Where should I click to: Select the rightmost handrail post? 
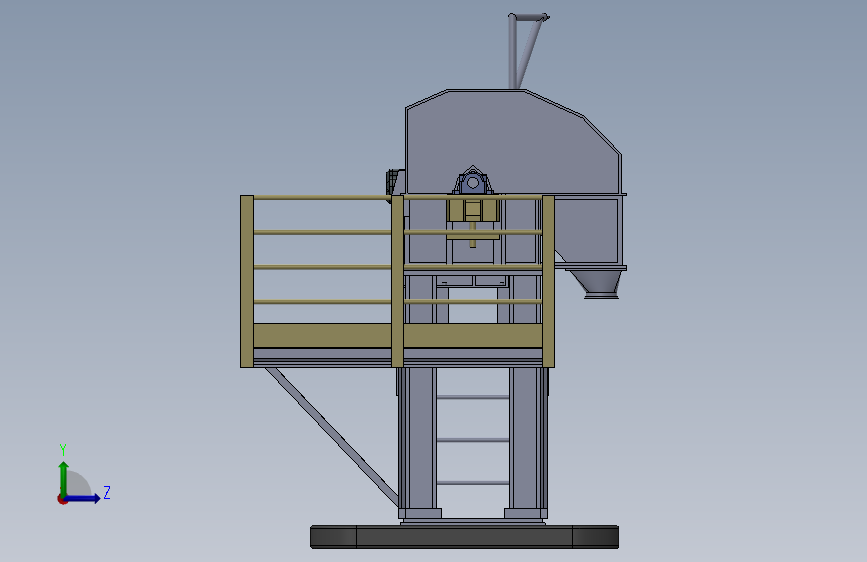[549, 281]
